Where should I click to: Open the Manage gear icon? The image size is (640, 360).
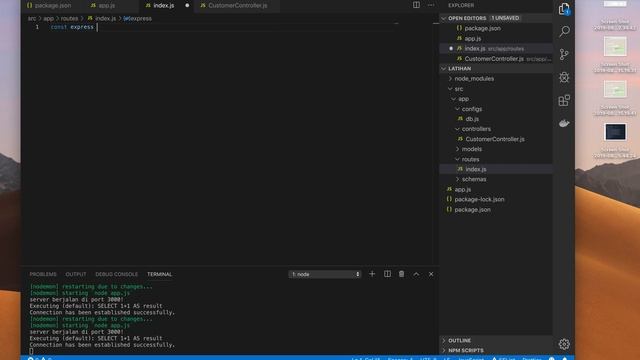pos(564,344)
